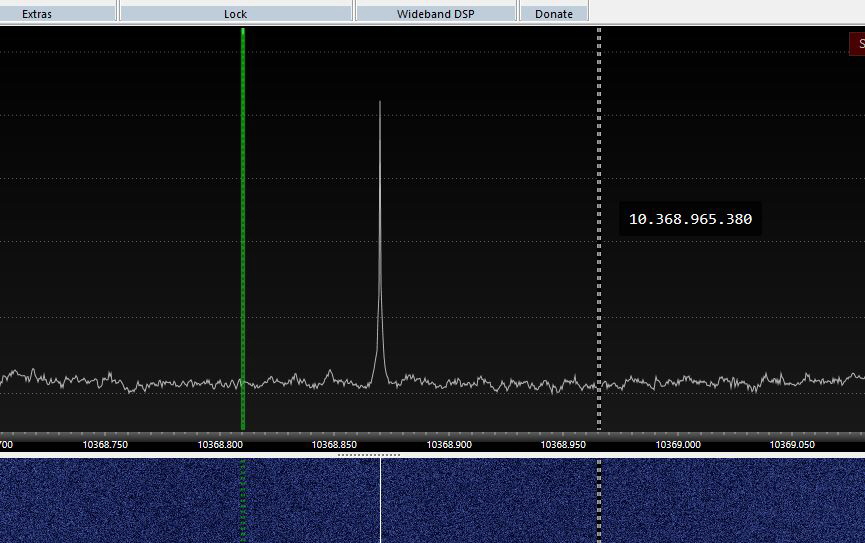The height and width of the screenshot is (543, 865).
Task: Tune to 10368.900 on the frequency scale
Action: 449,444
